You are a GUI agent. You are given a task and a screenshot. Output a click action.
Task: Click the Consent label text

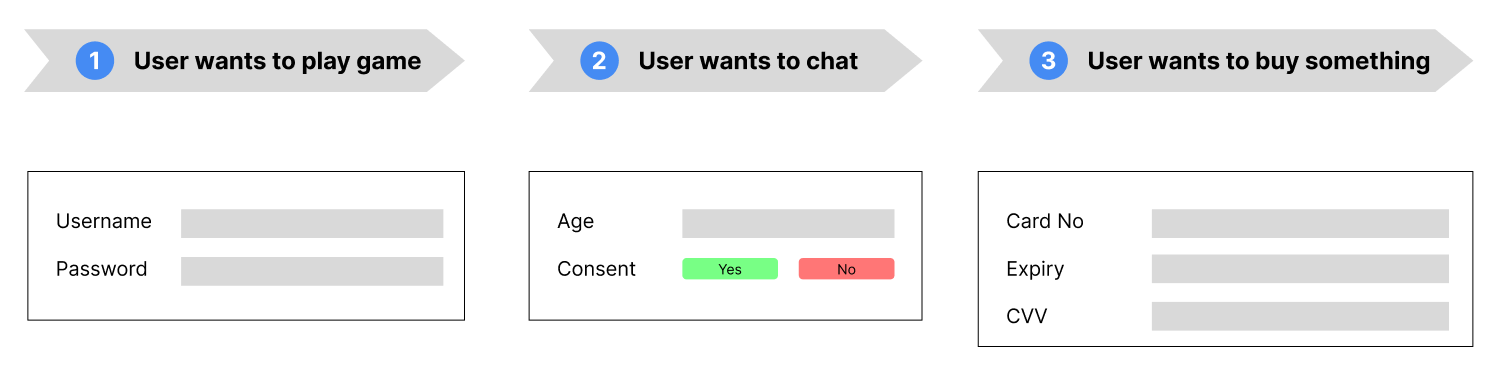(x=596, y=269)
